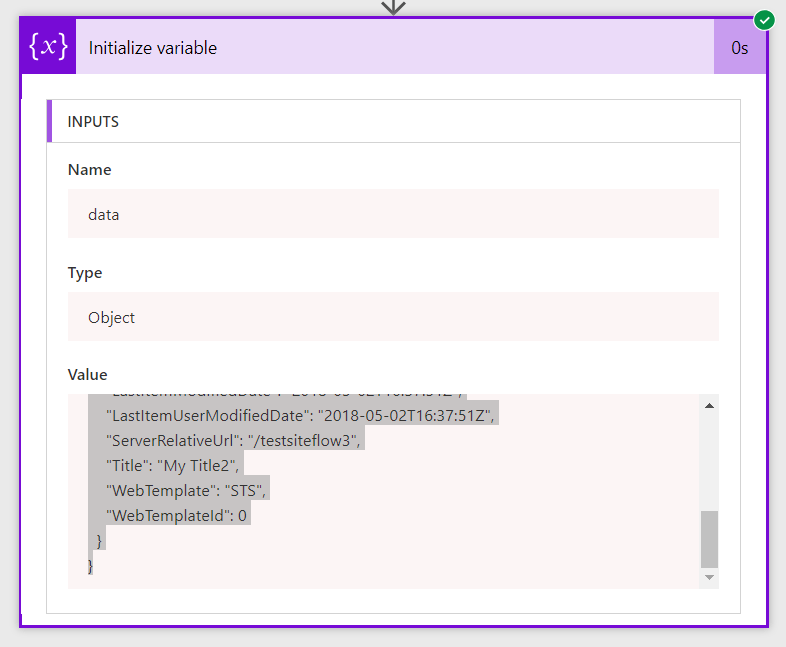
Task: Click the "Title": "My Title2" line
Action: click(172, 466)
